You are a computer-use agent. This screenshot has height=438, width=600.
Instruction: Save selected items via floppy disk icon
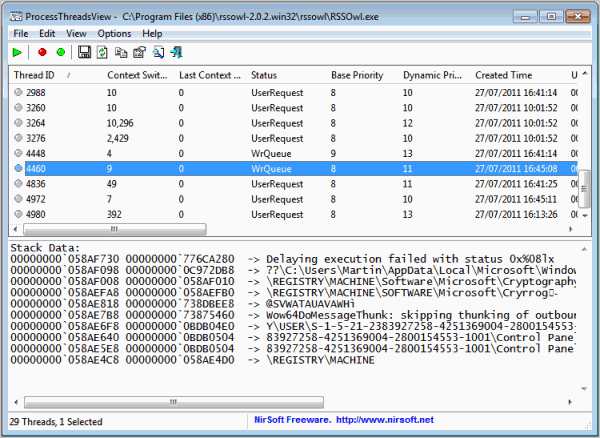84,52
